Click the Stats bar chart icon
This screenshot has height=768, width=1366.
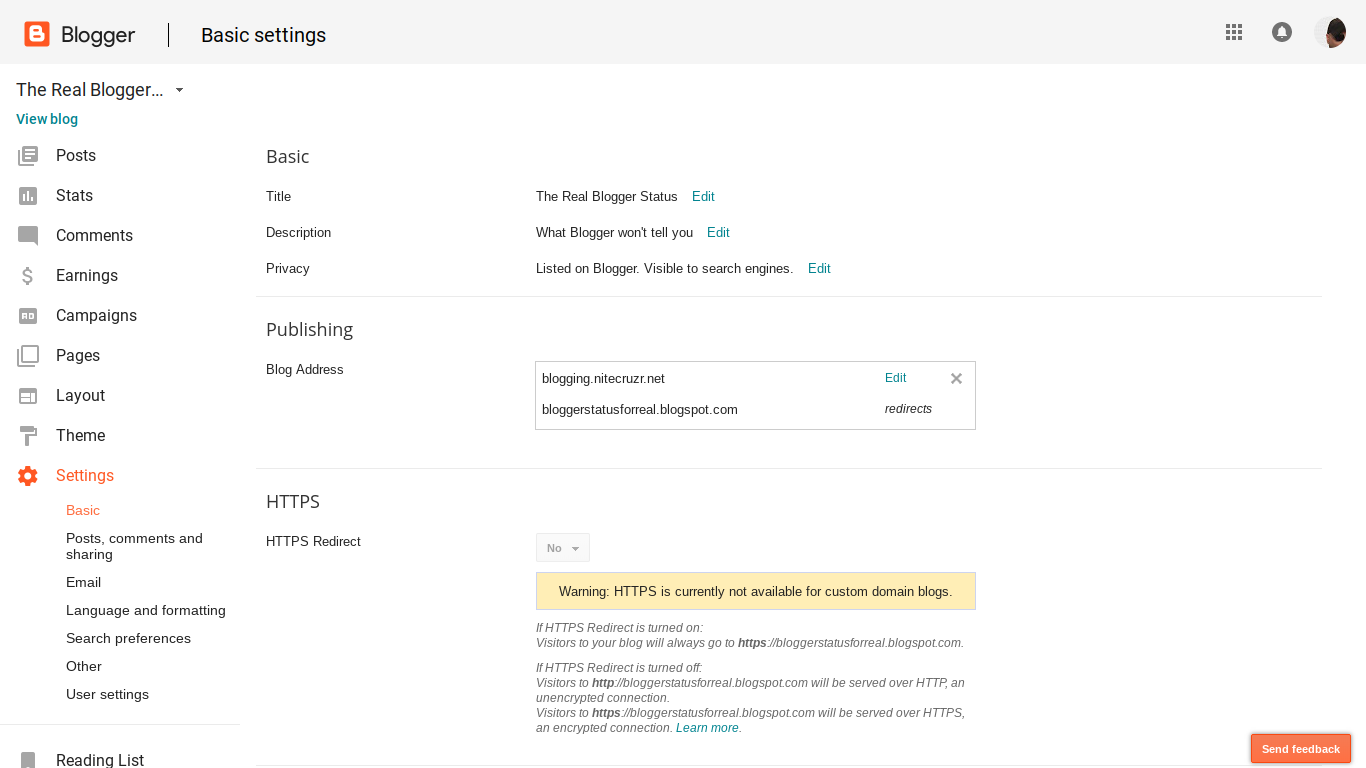tap(28, 196)
